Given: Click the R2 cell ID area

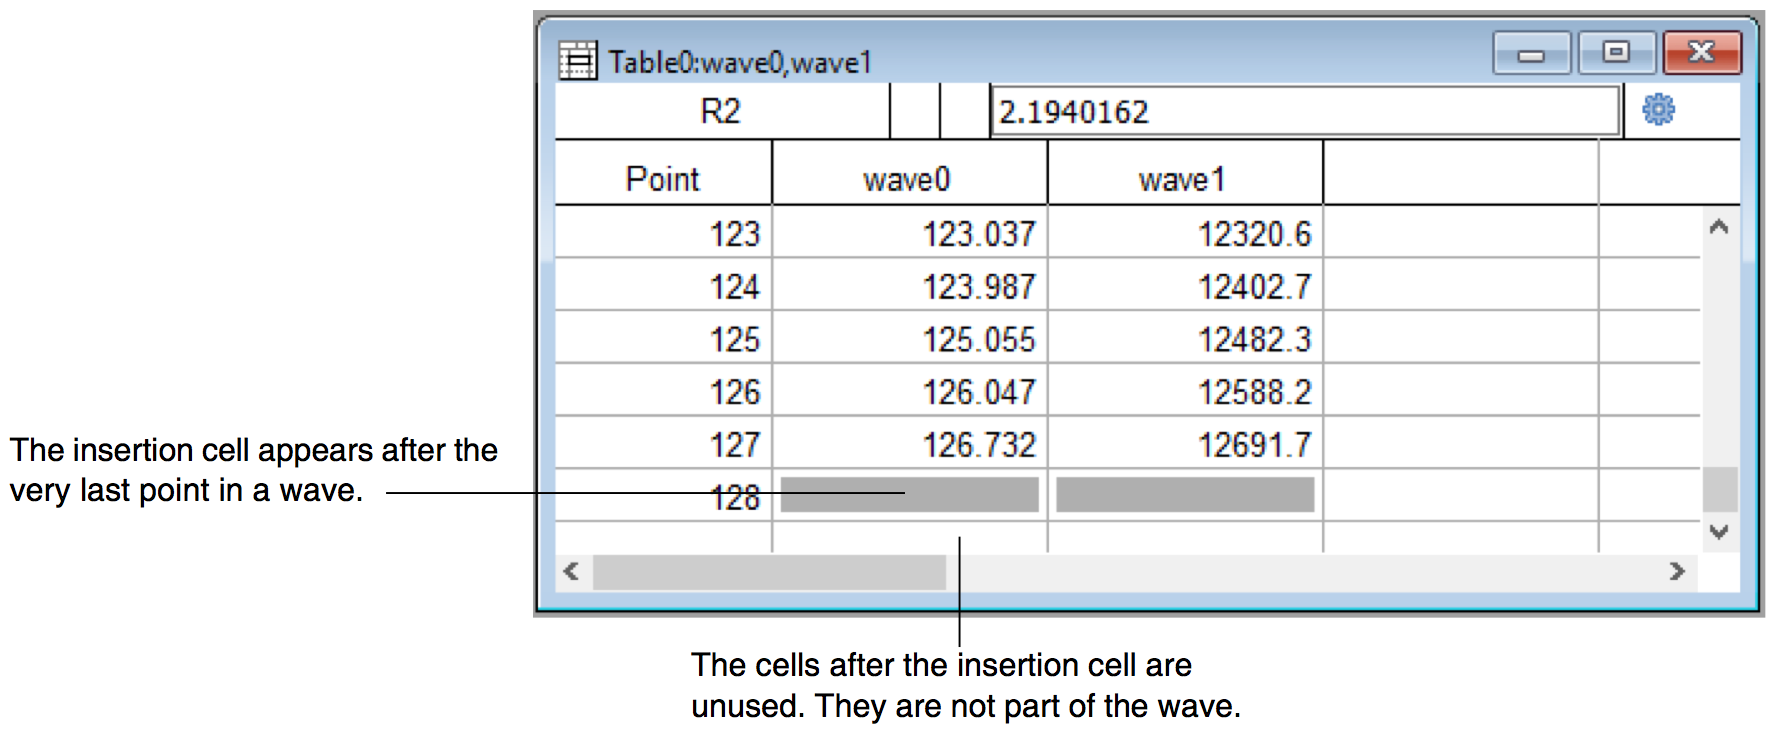Looking at the screenshot, I should click(x=720, y=111).
